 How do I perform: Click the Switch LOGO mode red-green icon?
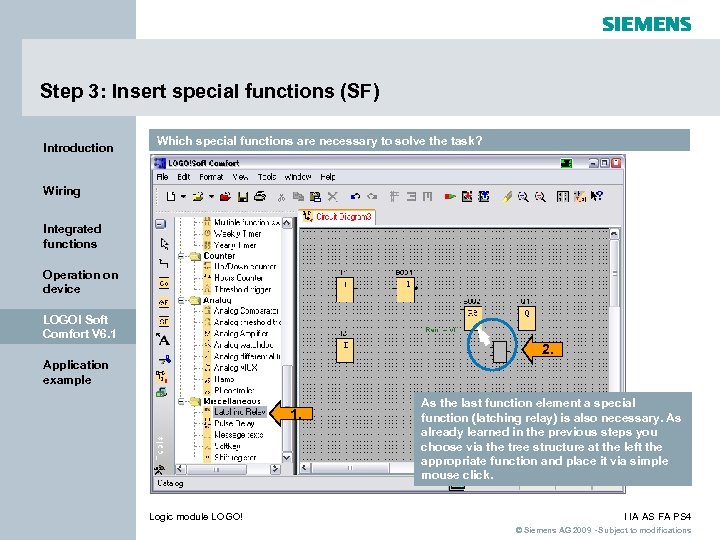[x=450, y=197]
